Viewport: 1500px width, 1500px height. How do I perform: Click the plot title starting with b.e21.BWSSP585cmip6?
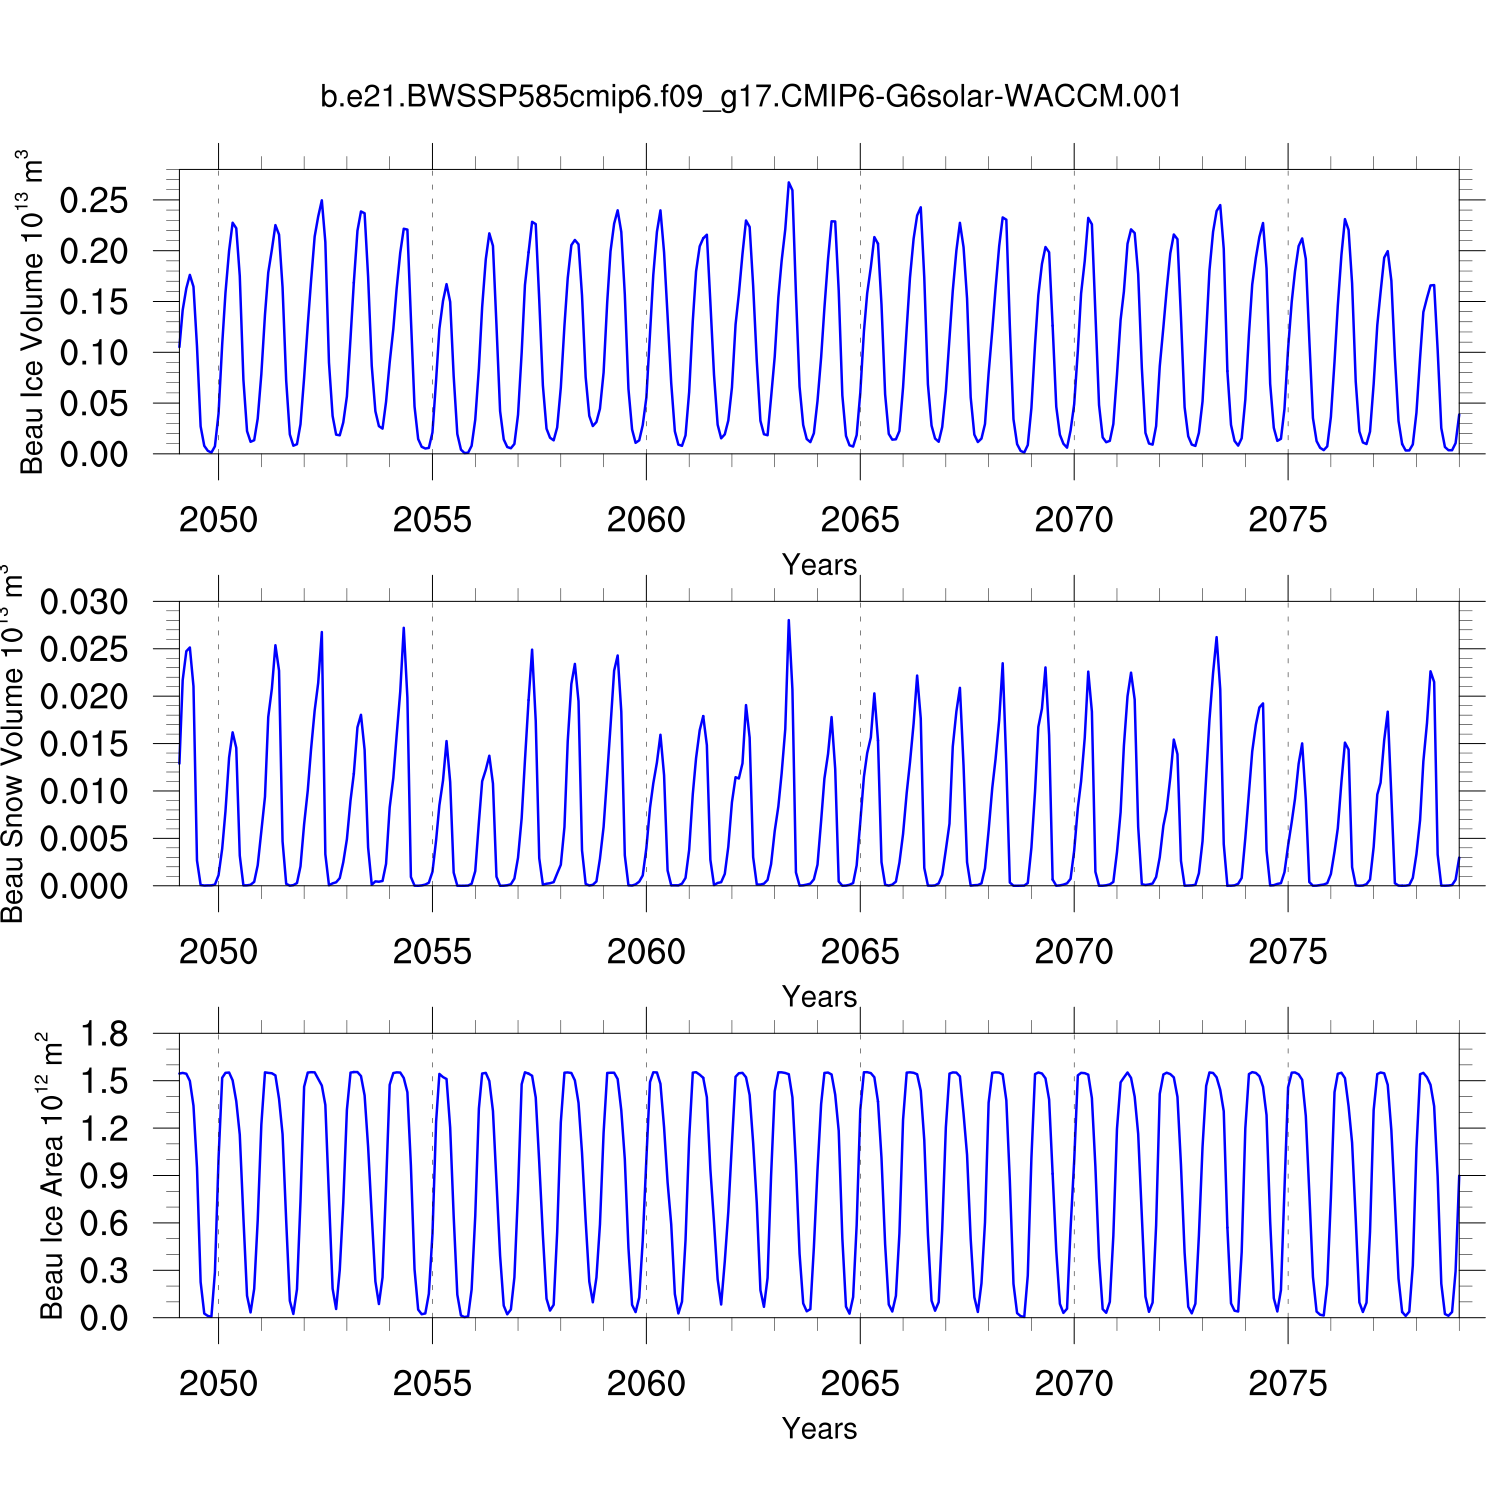coord(751,97)
